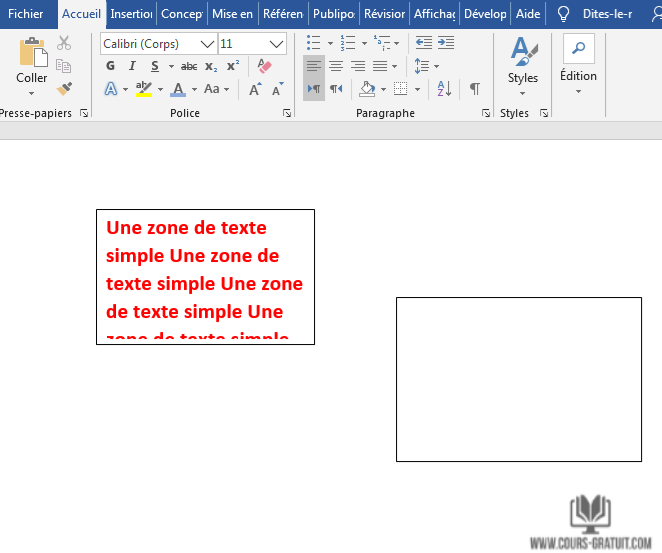This screenshot has height=553, width=662.
Task: Open the Calibri font name dropdown
Action: [208, 44]
